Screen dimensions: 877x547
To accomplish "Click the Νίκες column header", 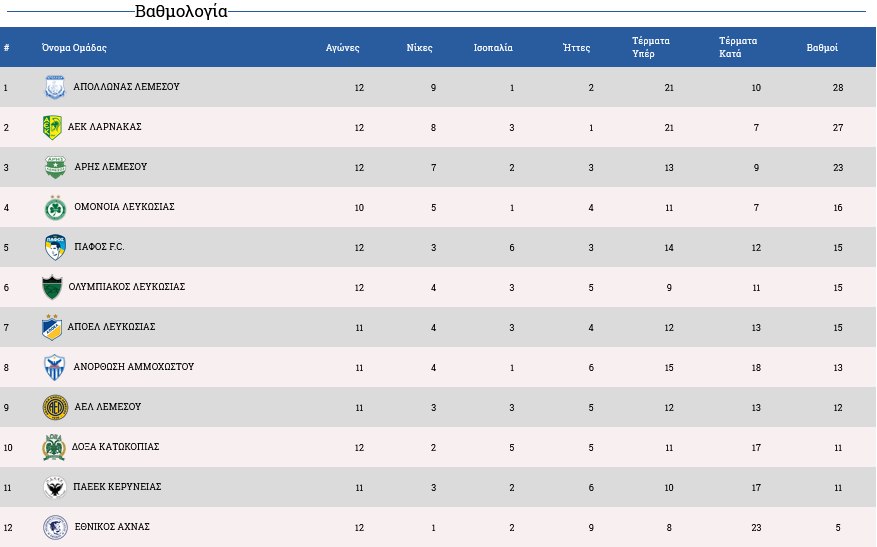I will pos(419,48).
